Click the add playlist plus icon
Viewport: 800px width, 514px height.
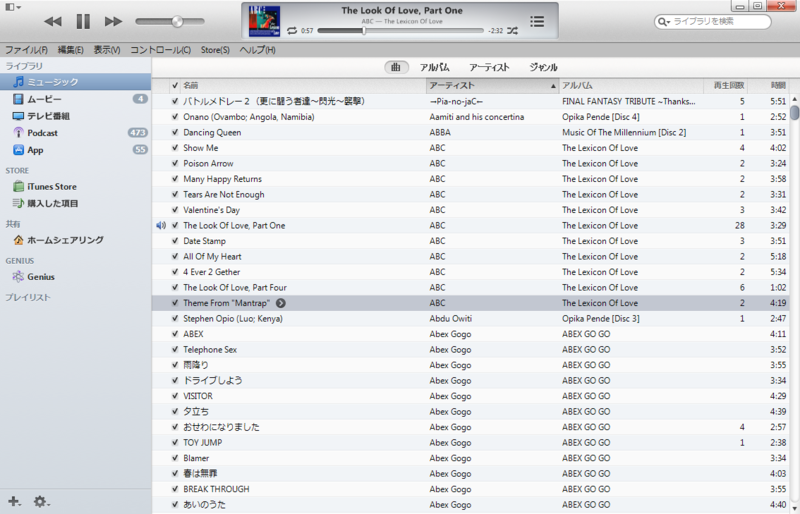(x=14, y=501)
